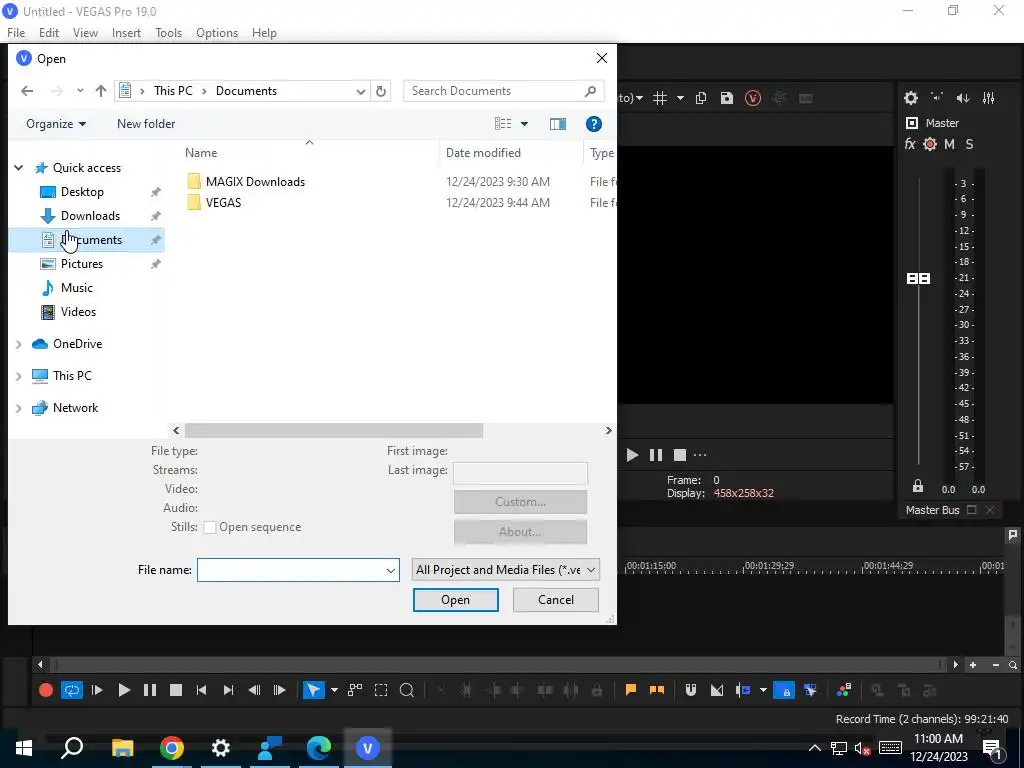Open the File name history dropdown

pos(391,570)
